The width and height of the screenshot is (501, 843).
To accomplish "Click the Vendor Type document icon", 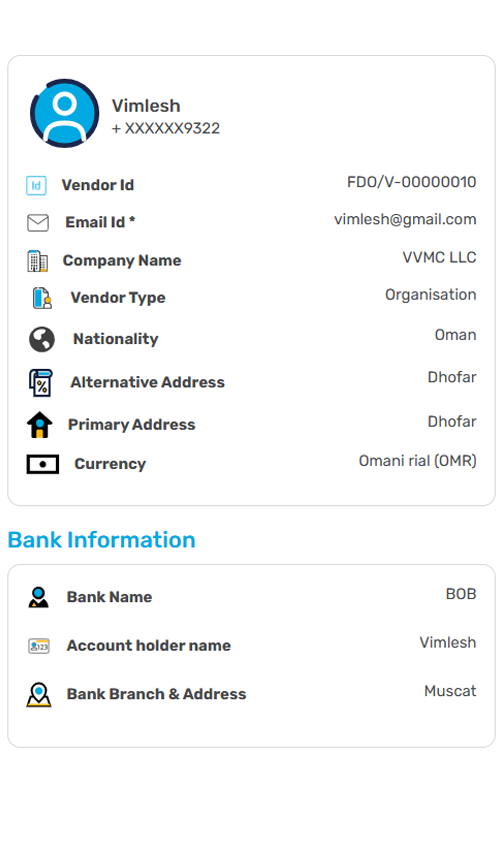I will 42,298.
